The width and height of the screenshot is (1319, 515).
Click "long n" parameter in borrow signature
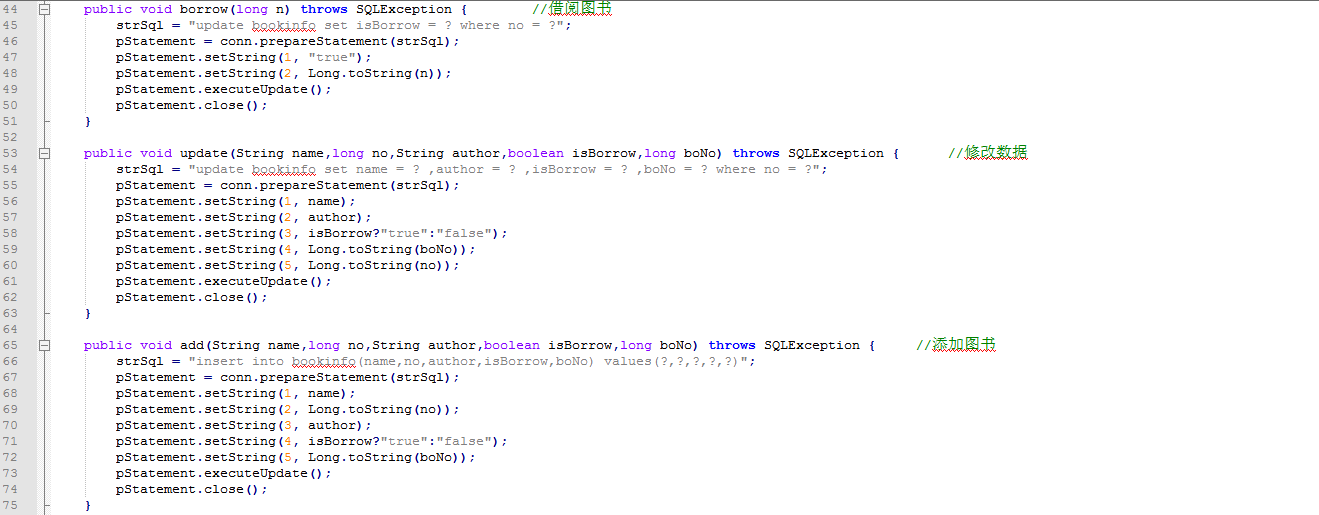(x=259, y=9)
